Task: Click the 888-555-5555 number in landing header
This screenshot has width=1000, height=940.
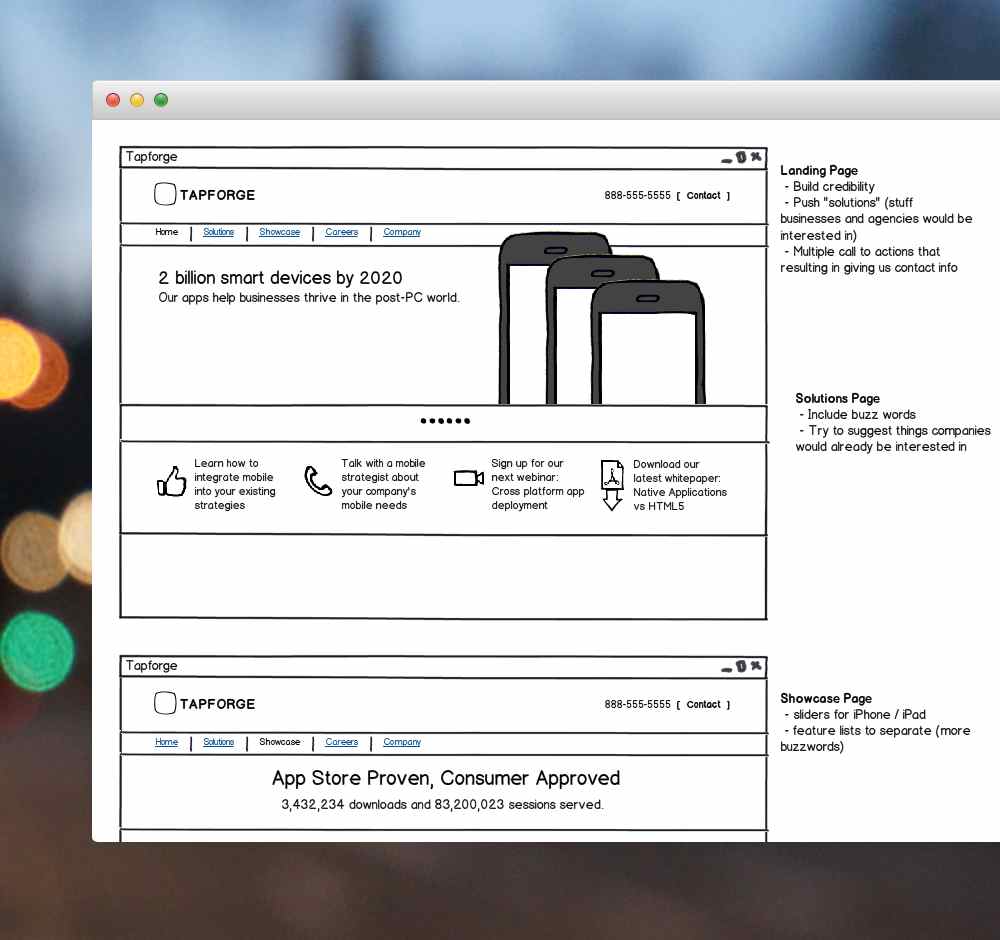Action: (637, 196)
